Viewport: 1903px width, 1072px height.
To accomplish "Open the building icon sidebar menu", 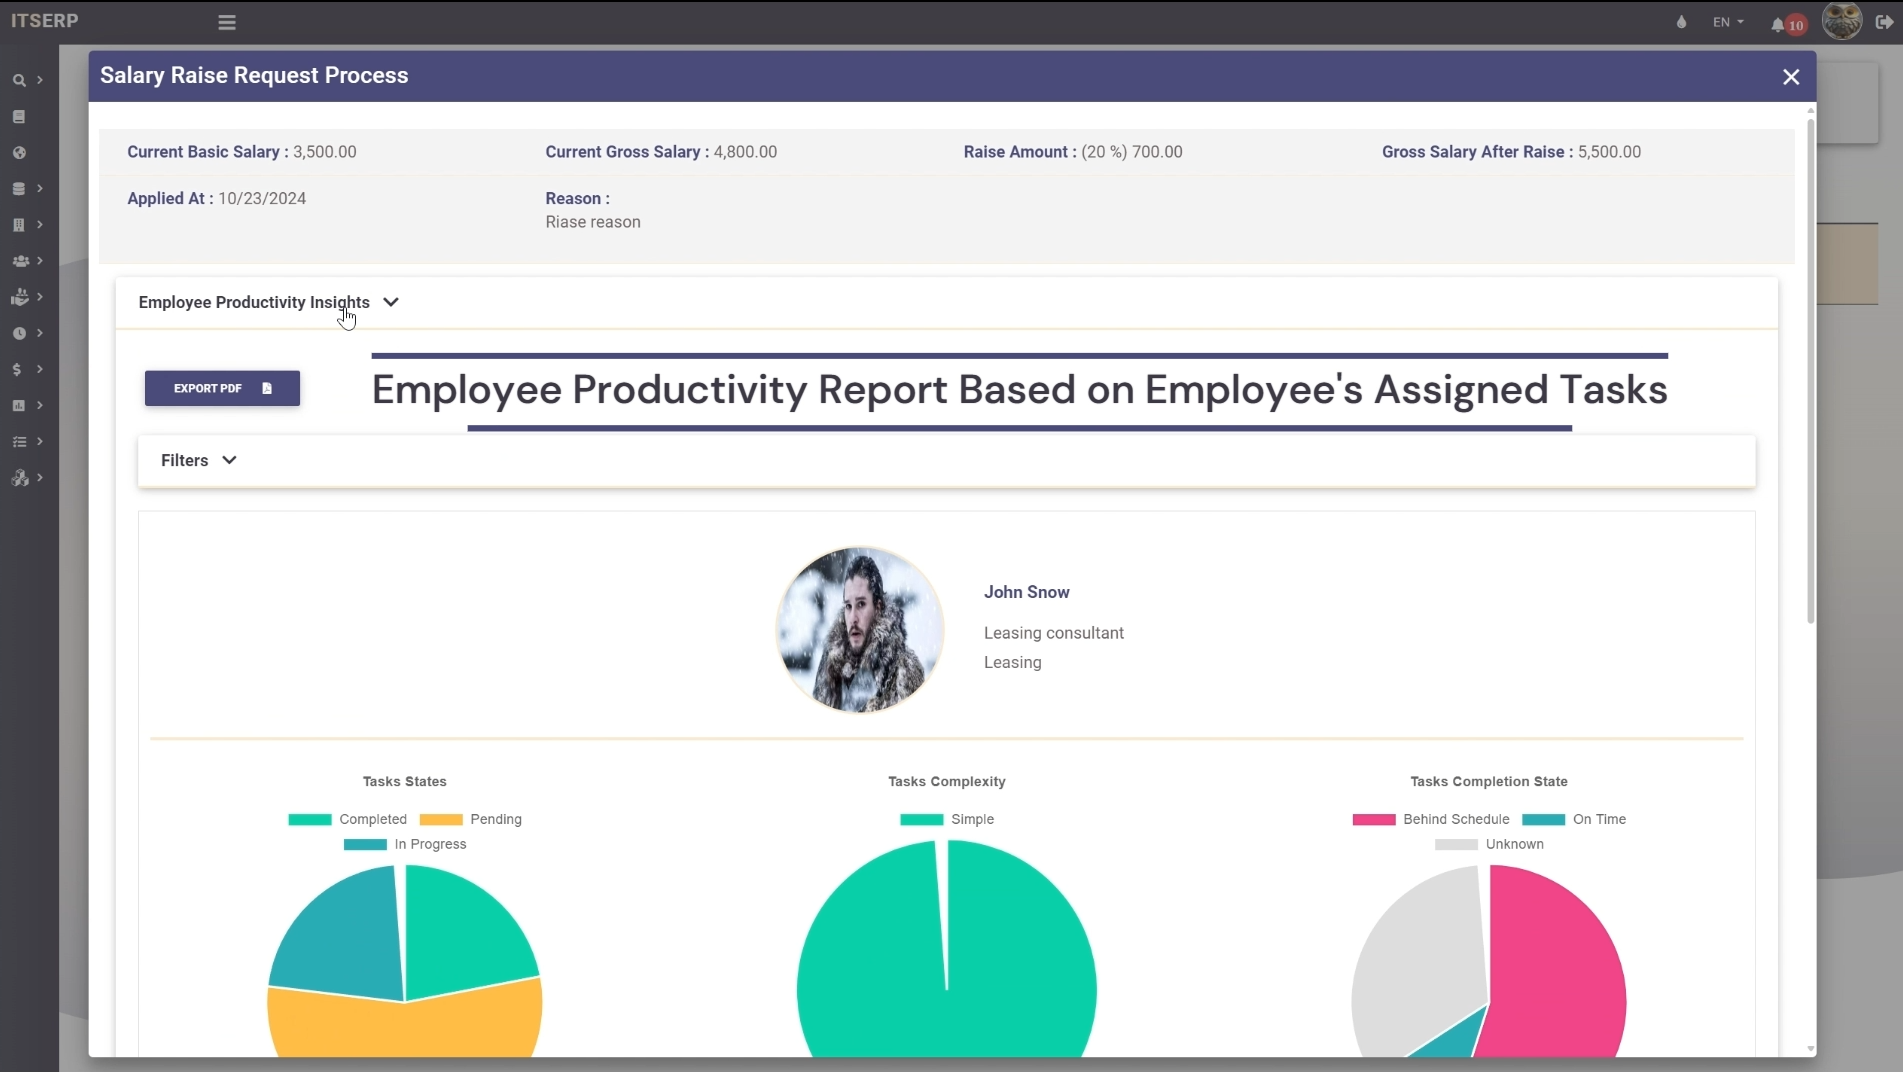I will click(x=19, y=225).
